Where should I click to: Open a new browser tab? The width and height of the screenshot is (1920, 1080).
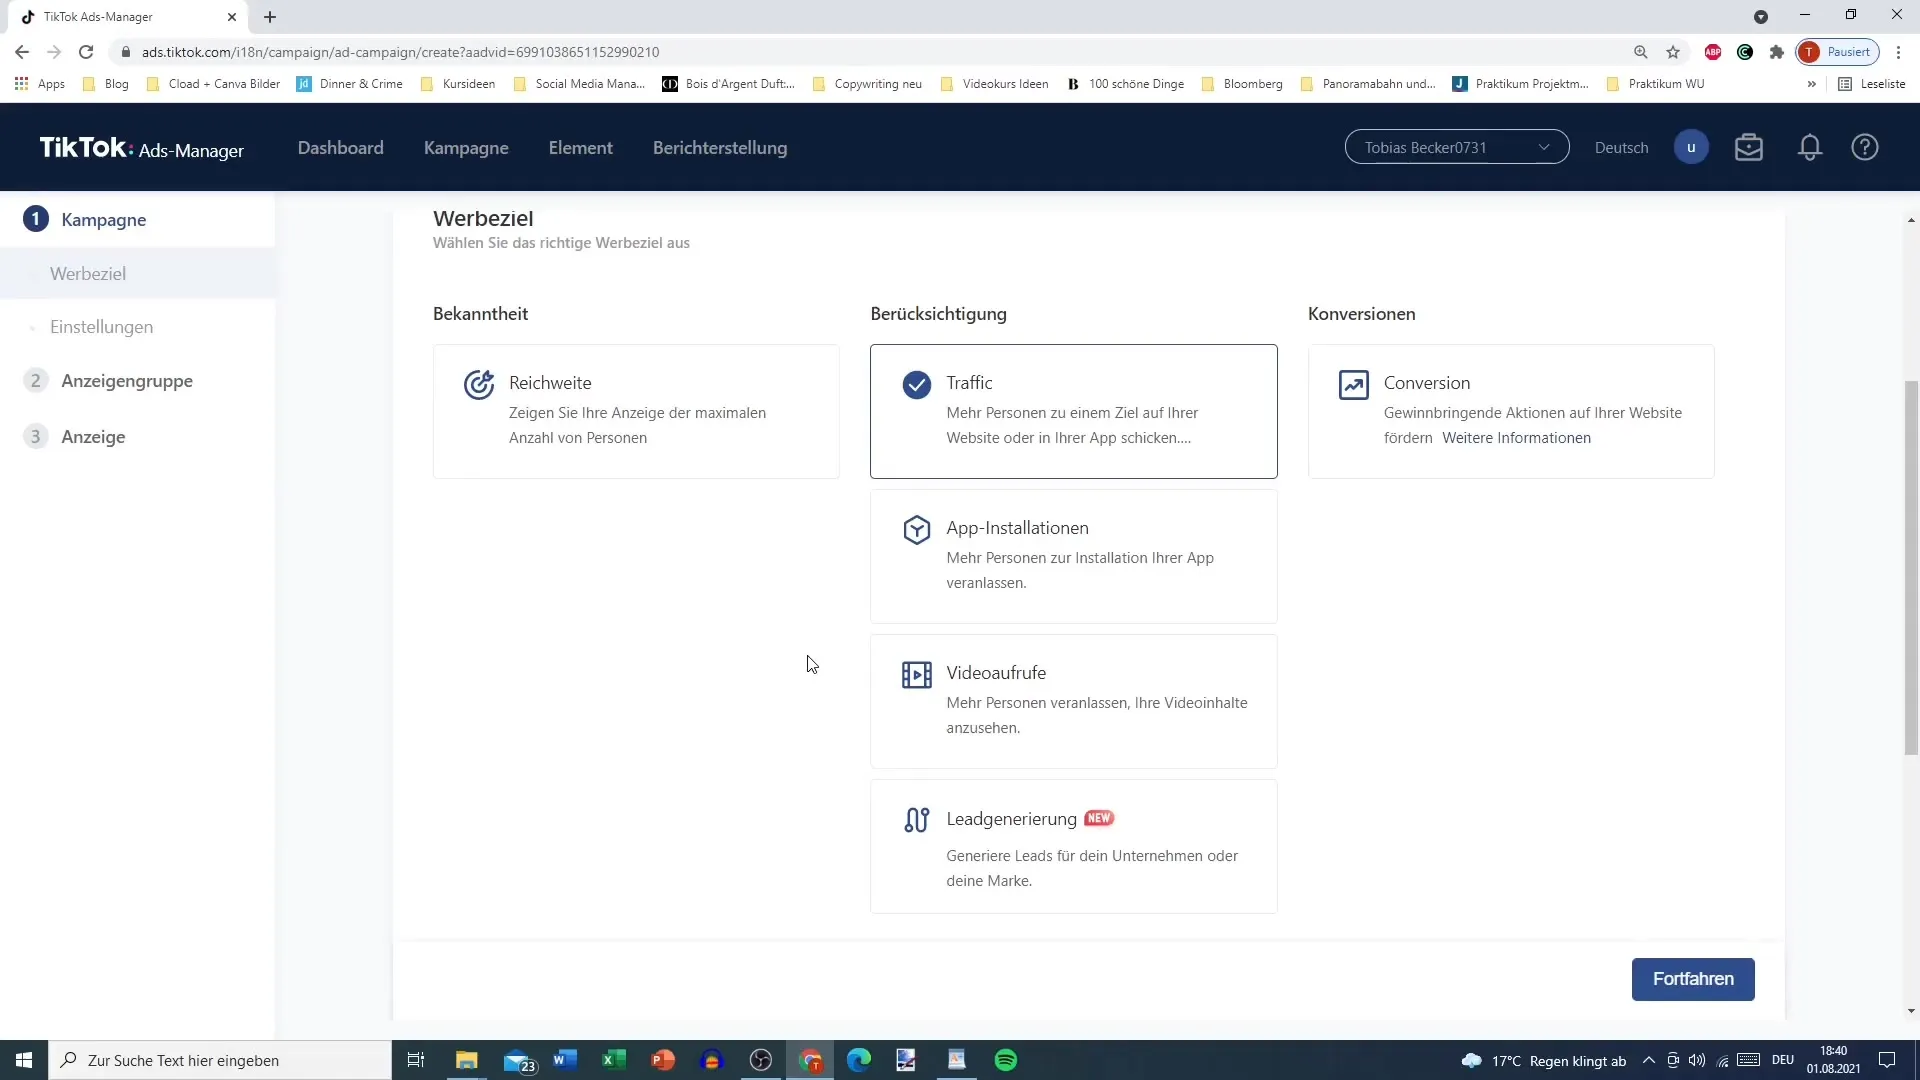click(x=270, y=17)
